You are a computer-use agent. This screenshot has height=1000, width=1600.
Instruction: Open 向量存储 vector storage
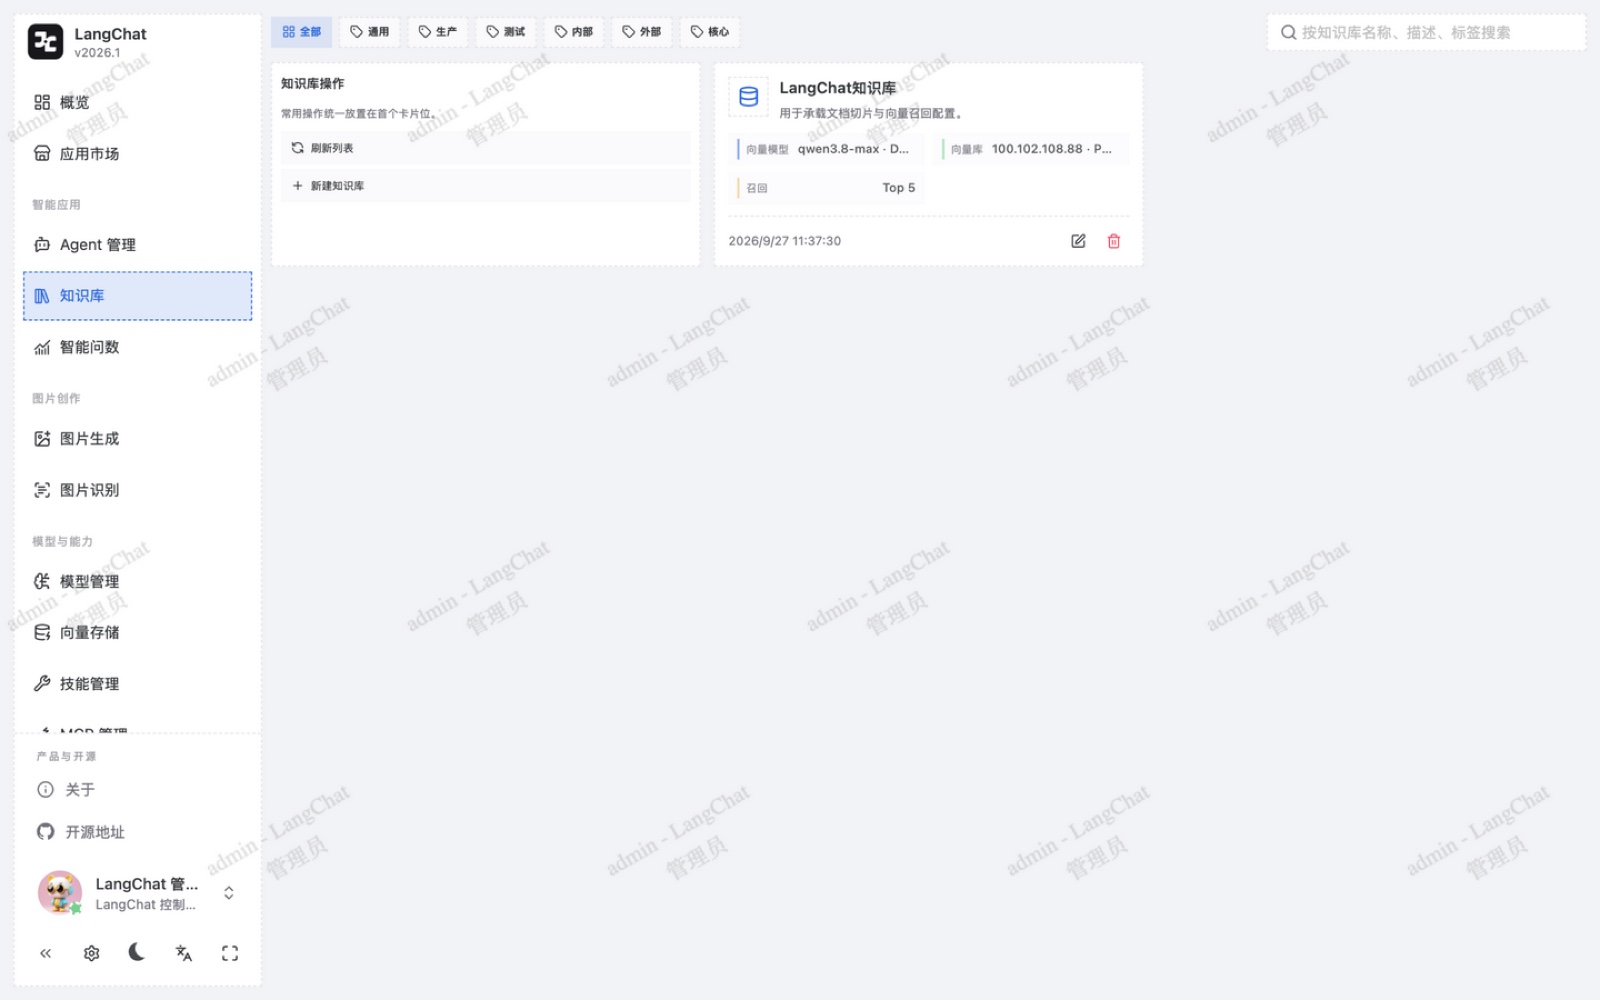137,632
